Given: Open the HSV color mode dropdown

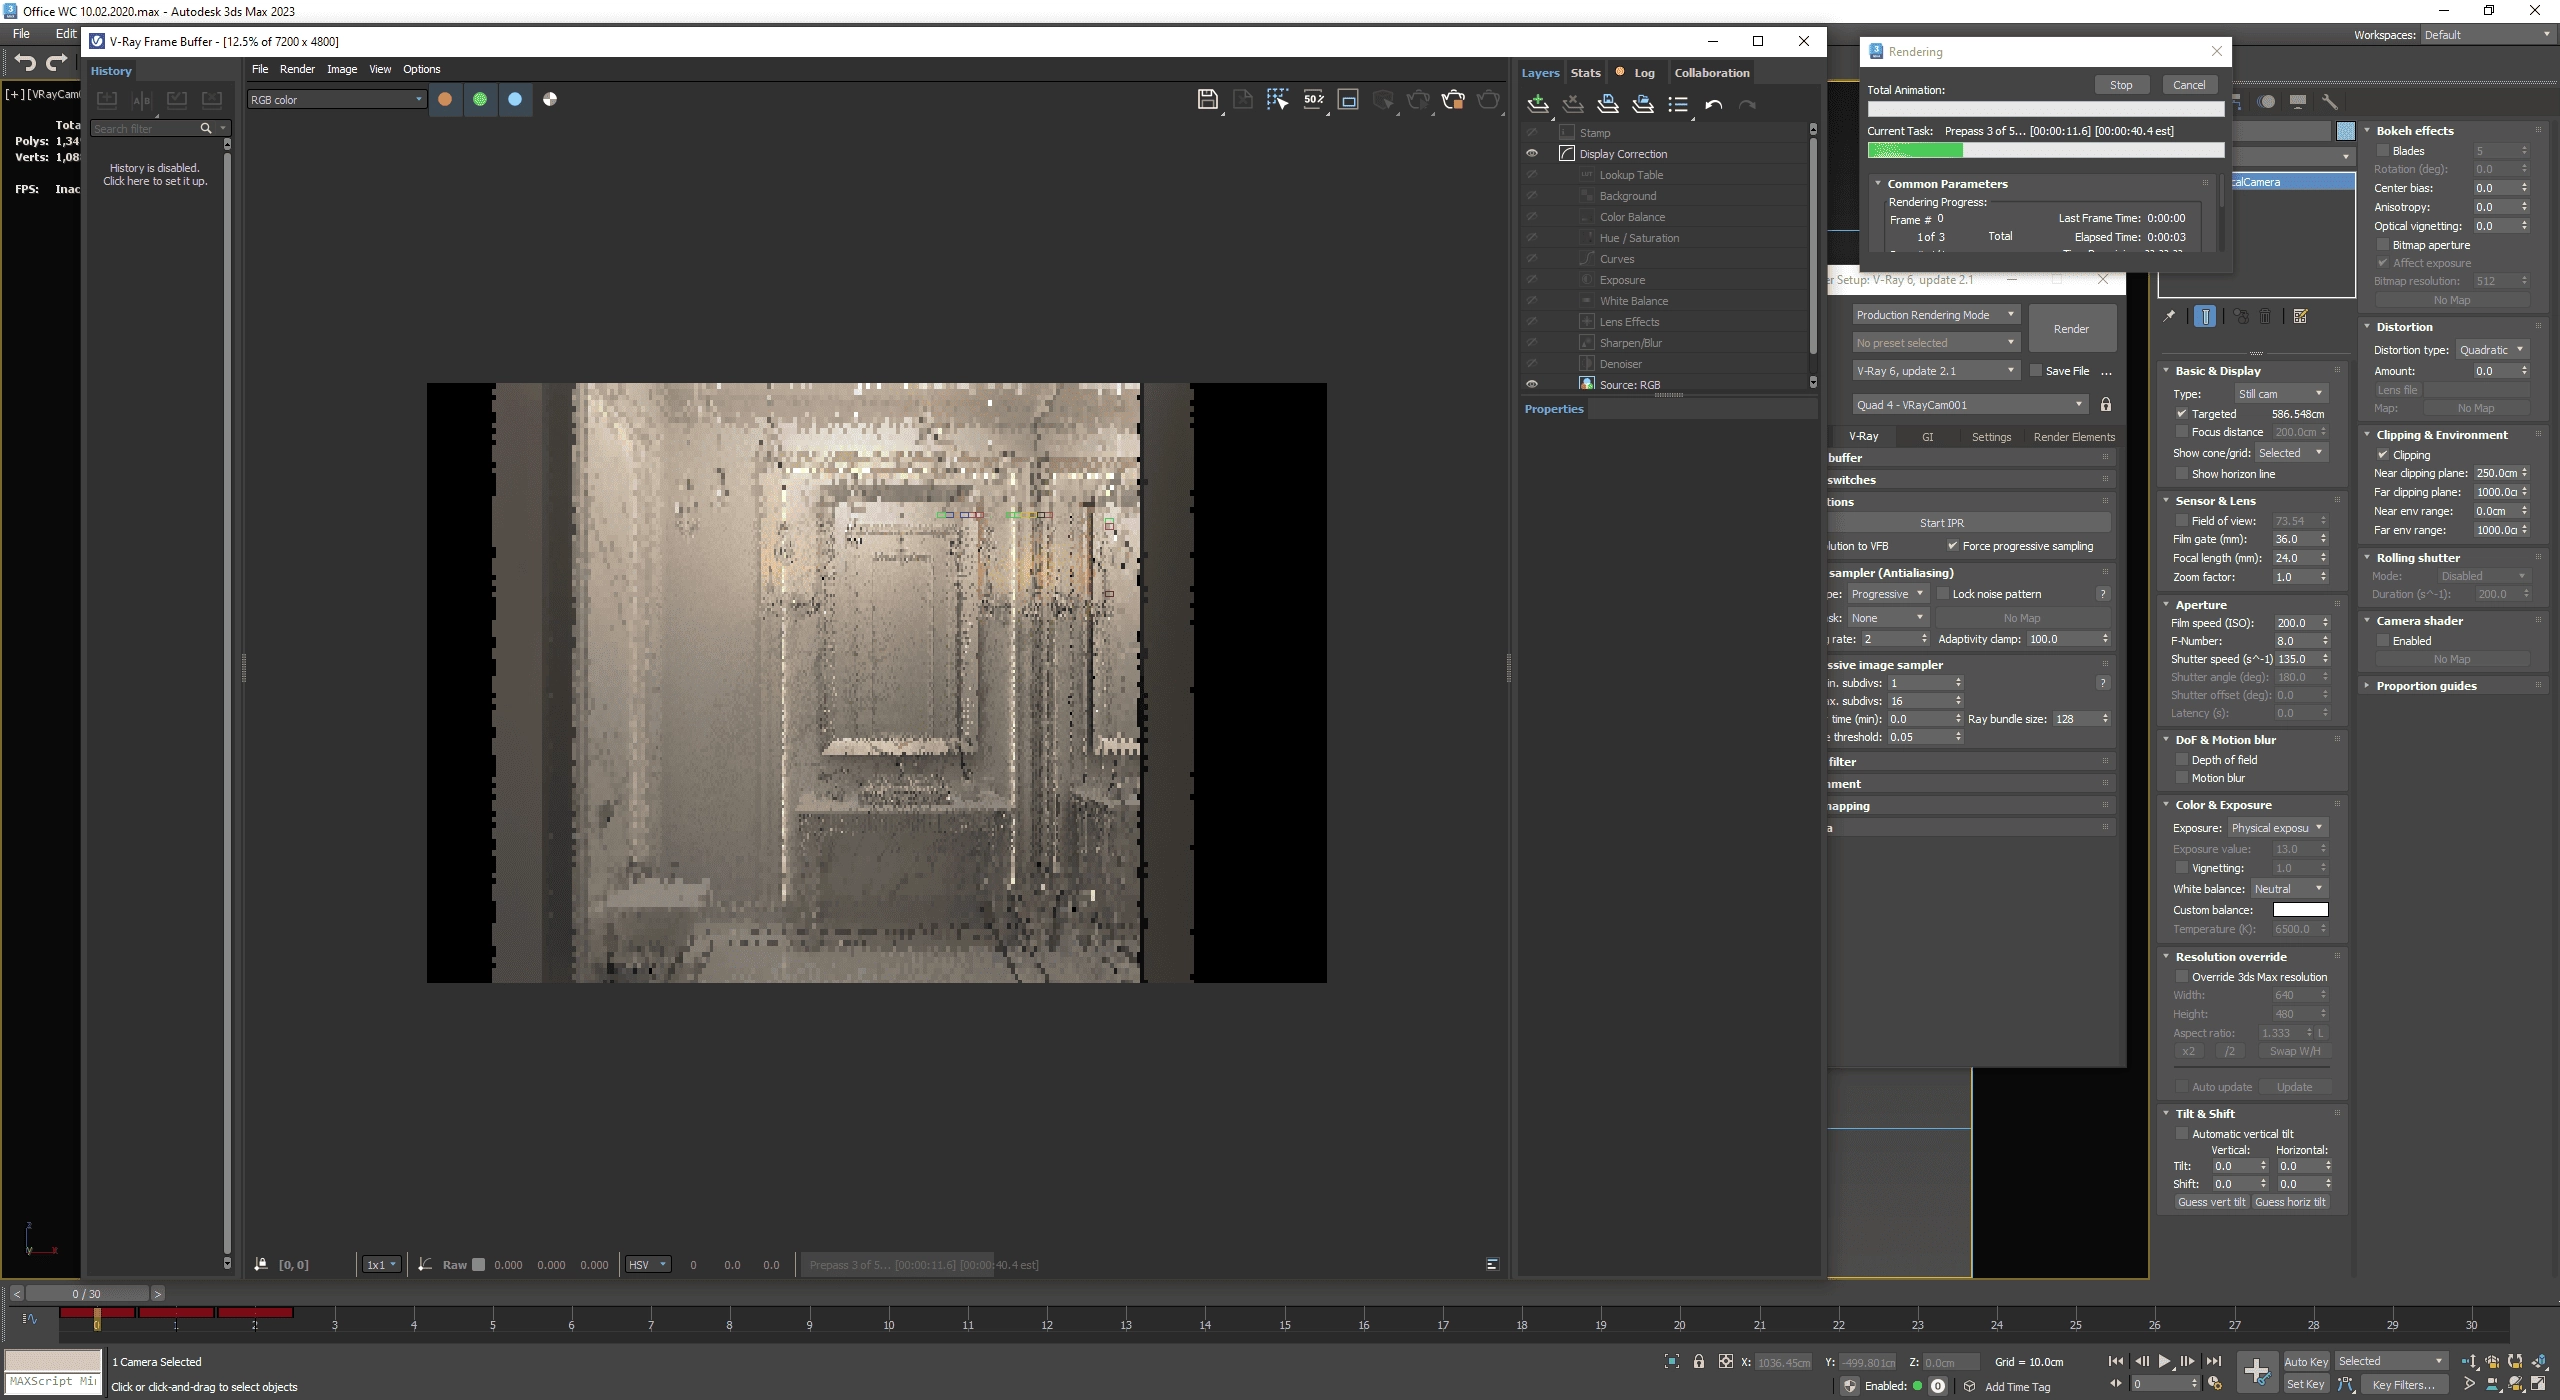Looking at the screenshot, I should pyautogui.click(x=647, y=1264).
